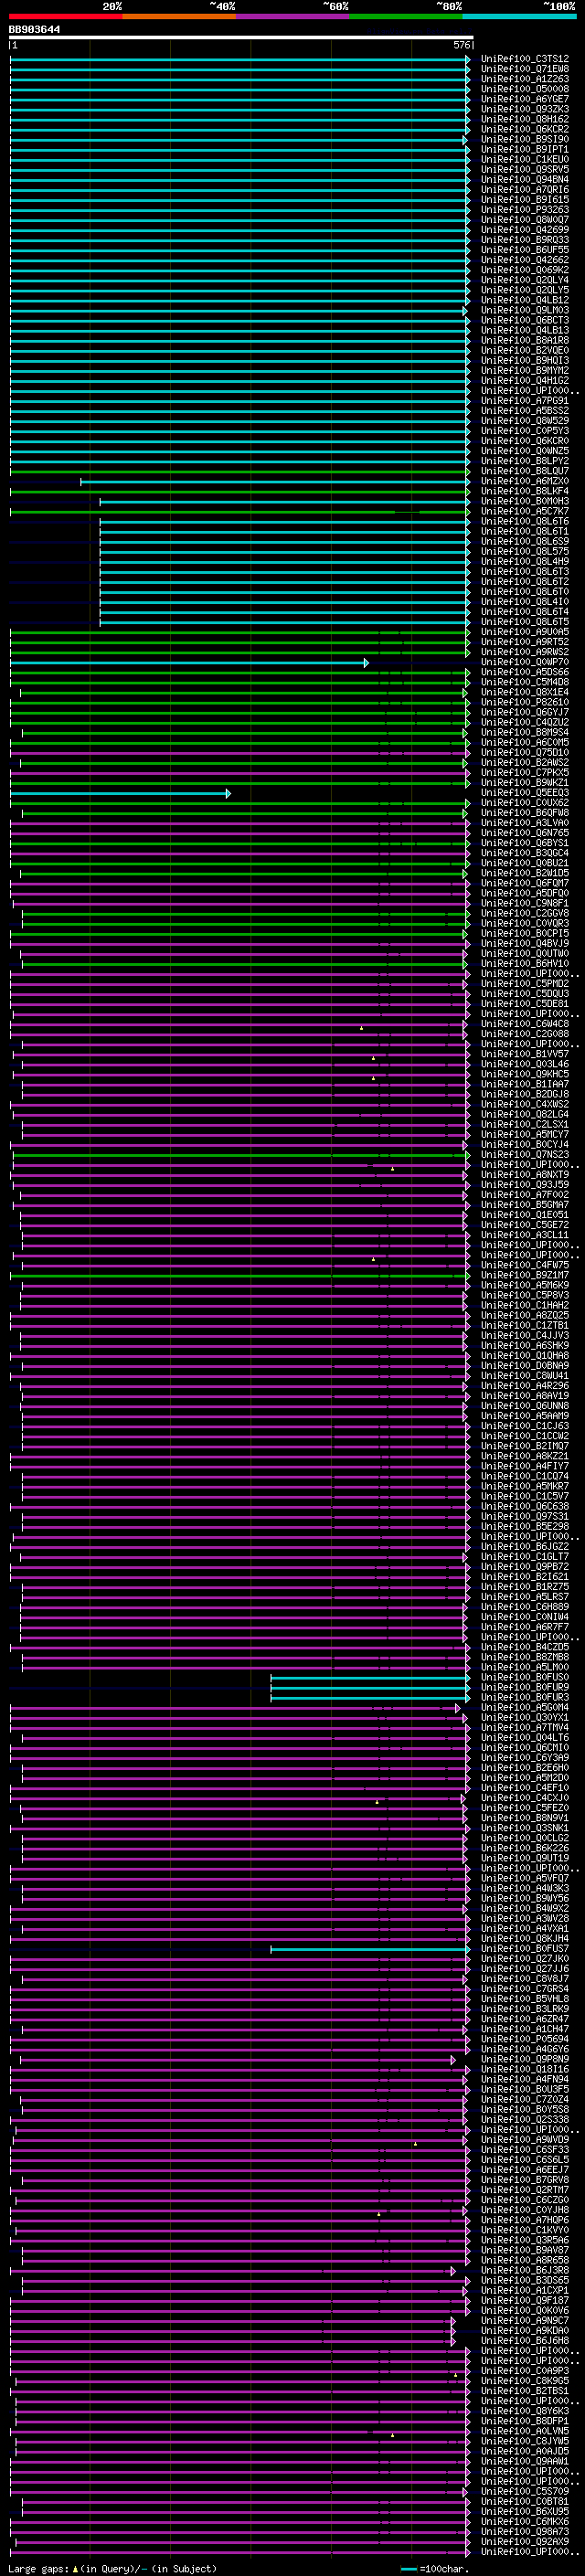The height and width of the screenshot is (2576, 585).
Task: Select the UniRef100_B8A1R8 label
Action: [525, 340]
